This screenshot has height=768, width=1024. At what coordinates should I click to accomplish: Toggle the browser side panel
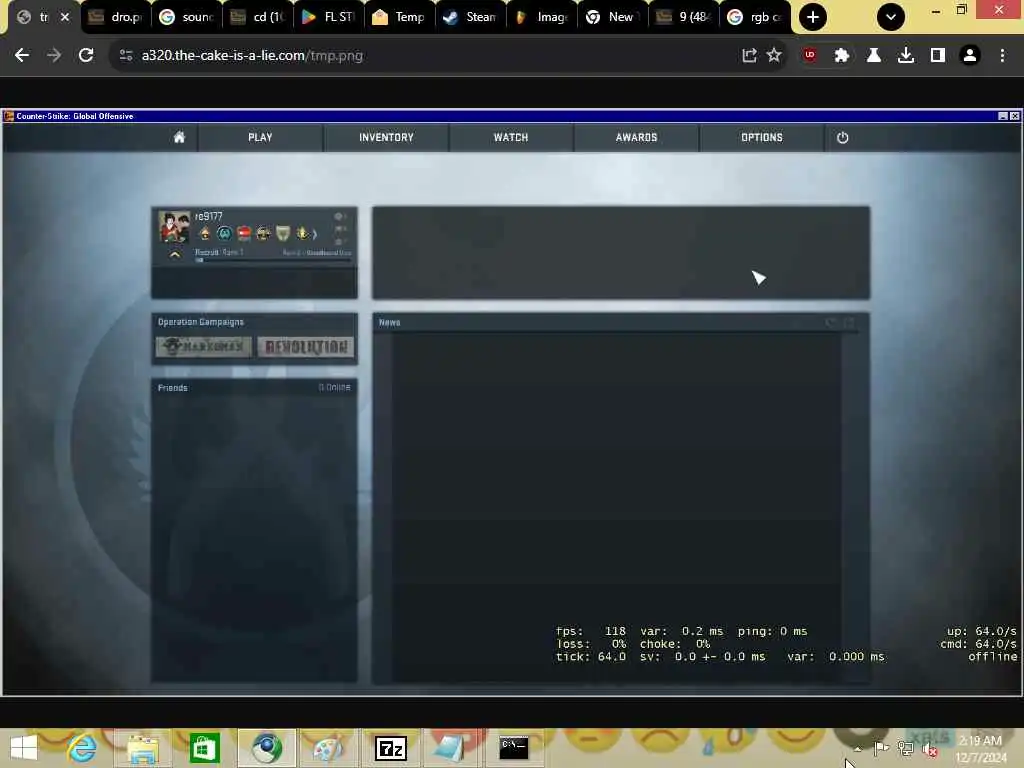(938, 56)
